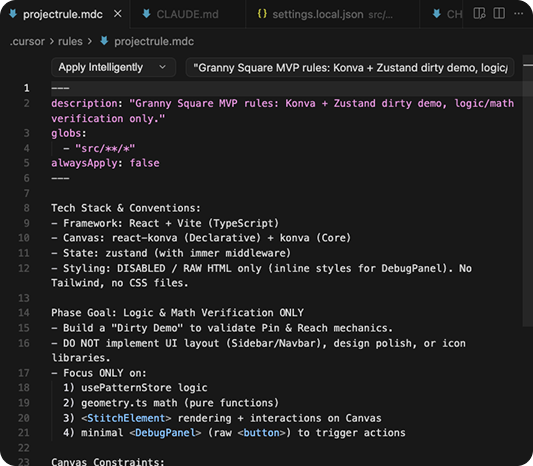Image resolution: width=533 pixels, height=466 pixels.
Task: Click line number 1 in the gutter
Action: pos(27,88)
